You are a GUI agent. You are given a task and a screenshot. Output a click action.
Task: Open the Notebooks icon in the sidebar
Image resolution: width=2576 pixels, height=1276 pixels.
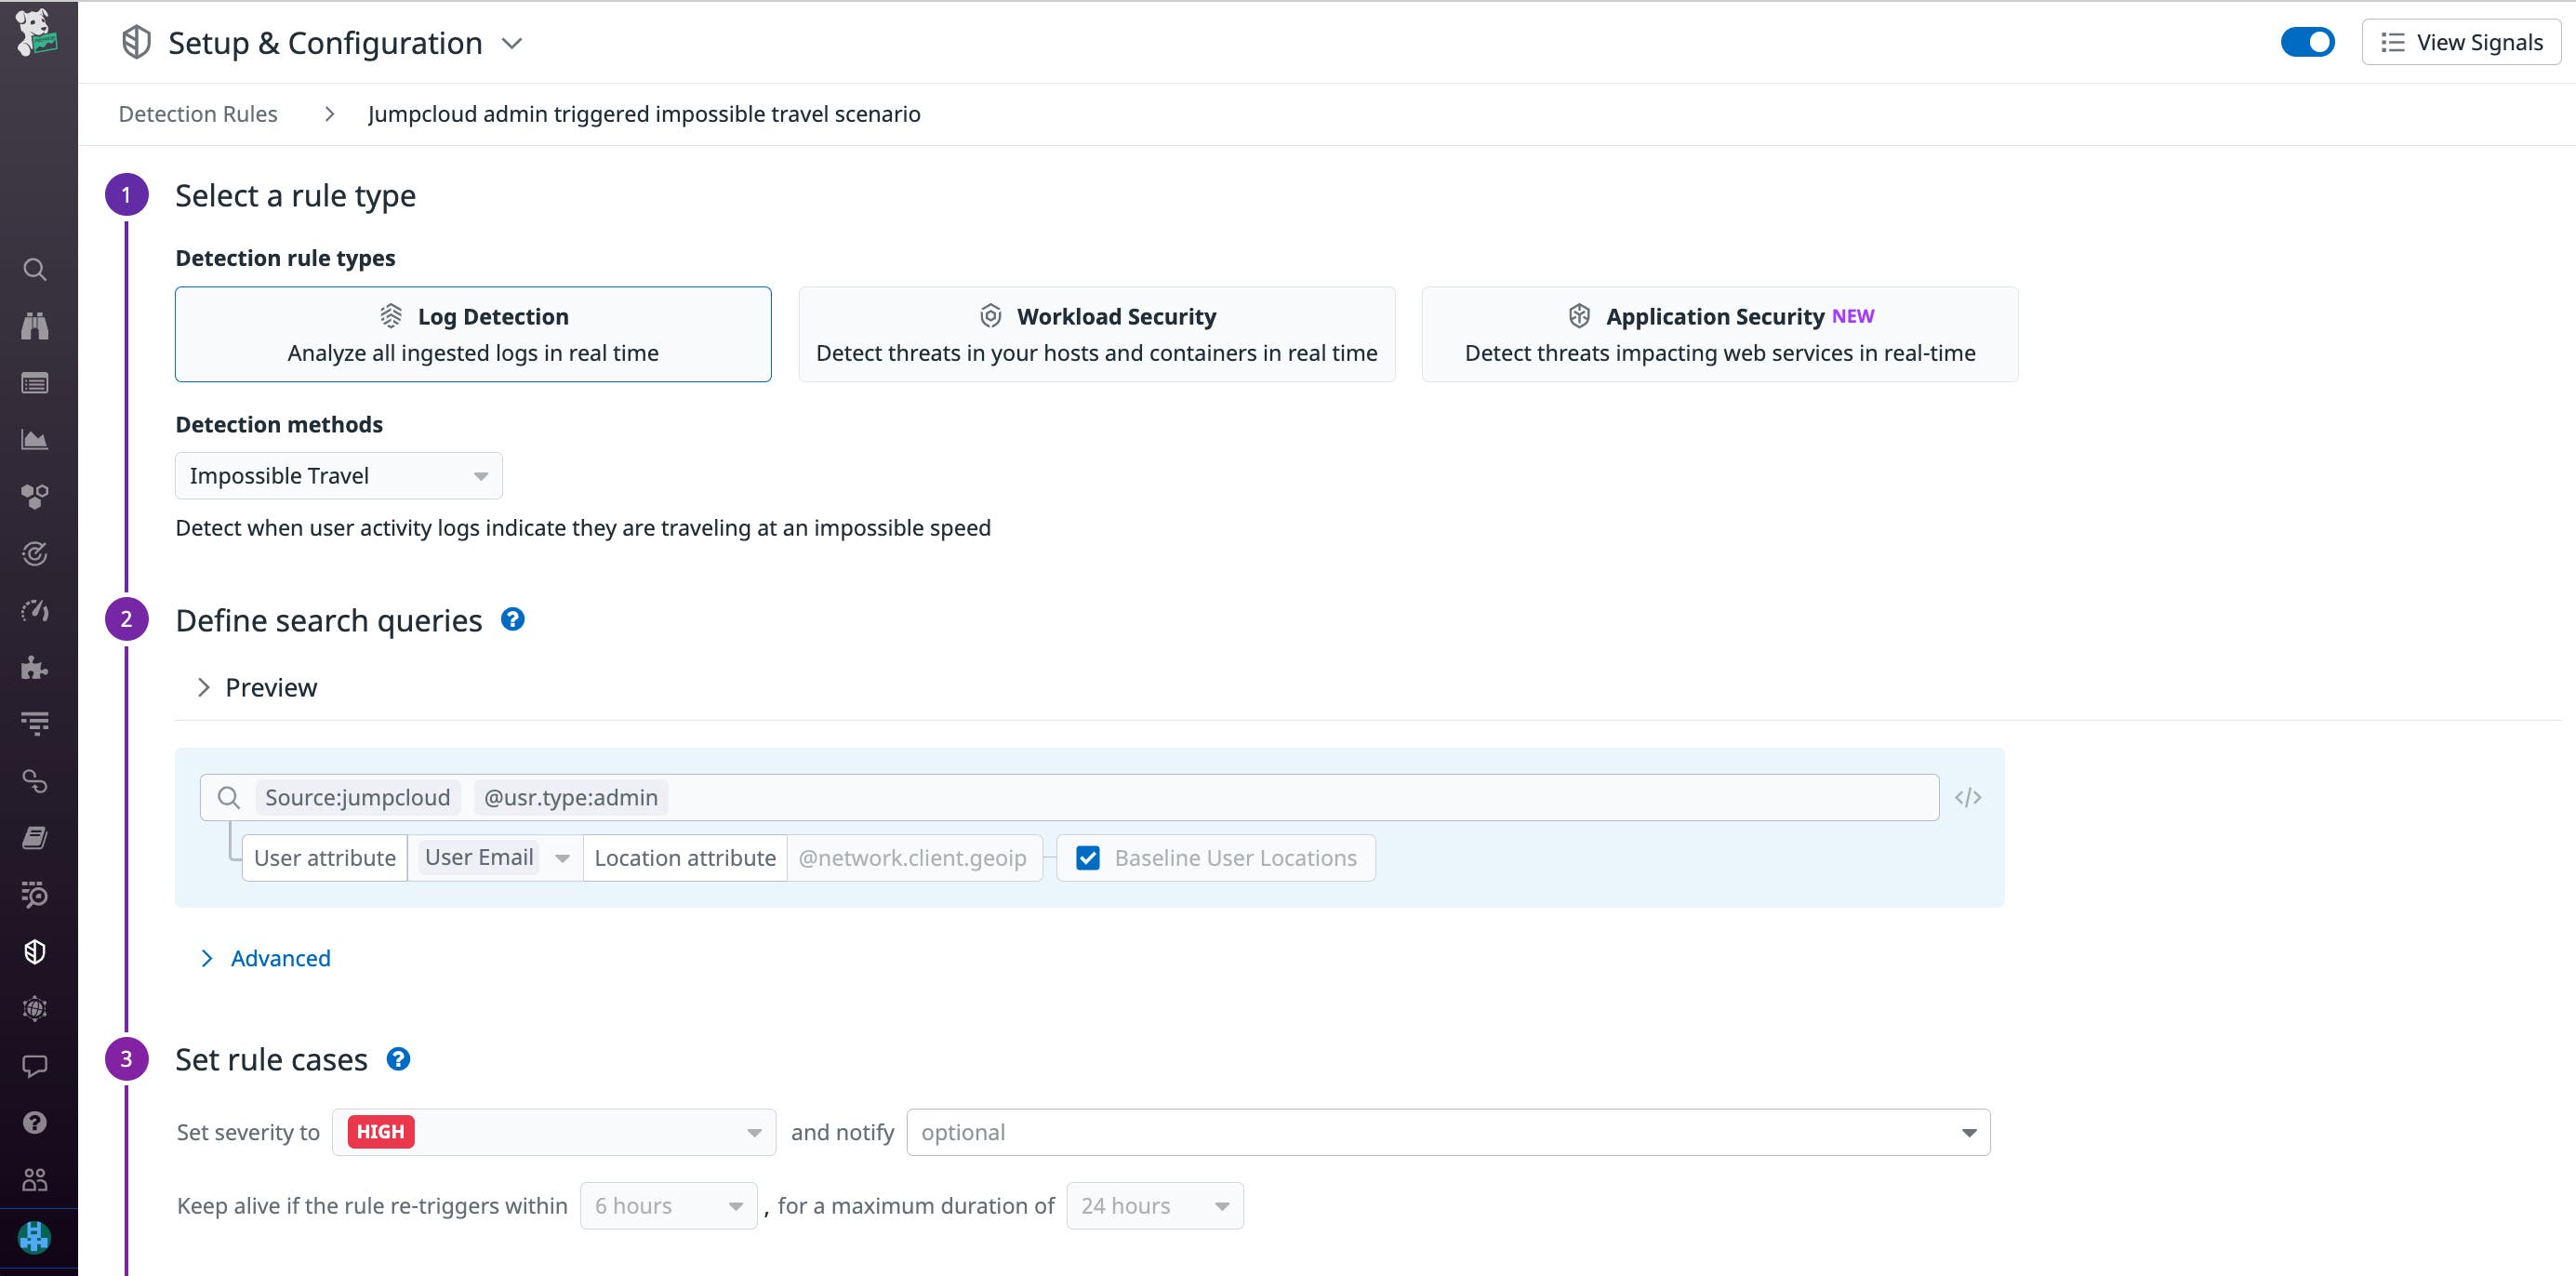35,837
